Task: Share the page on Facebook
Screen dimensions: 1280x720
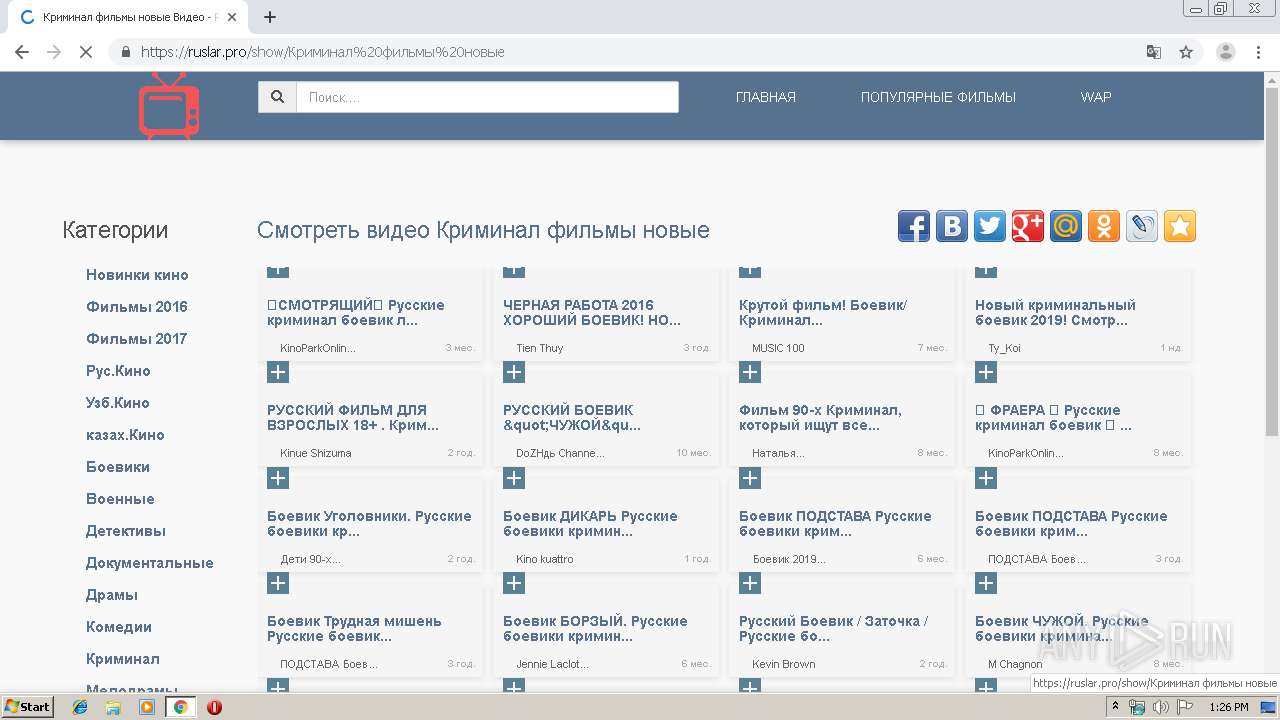Action: [x=914, y=227]
